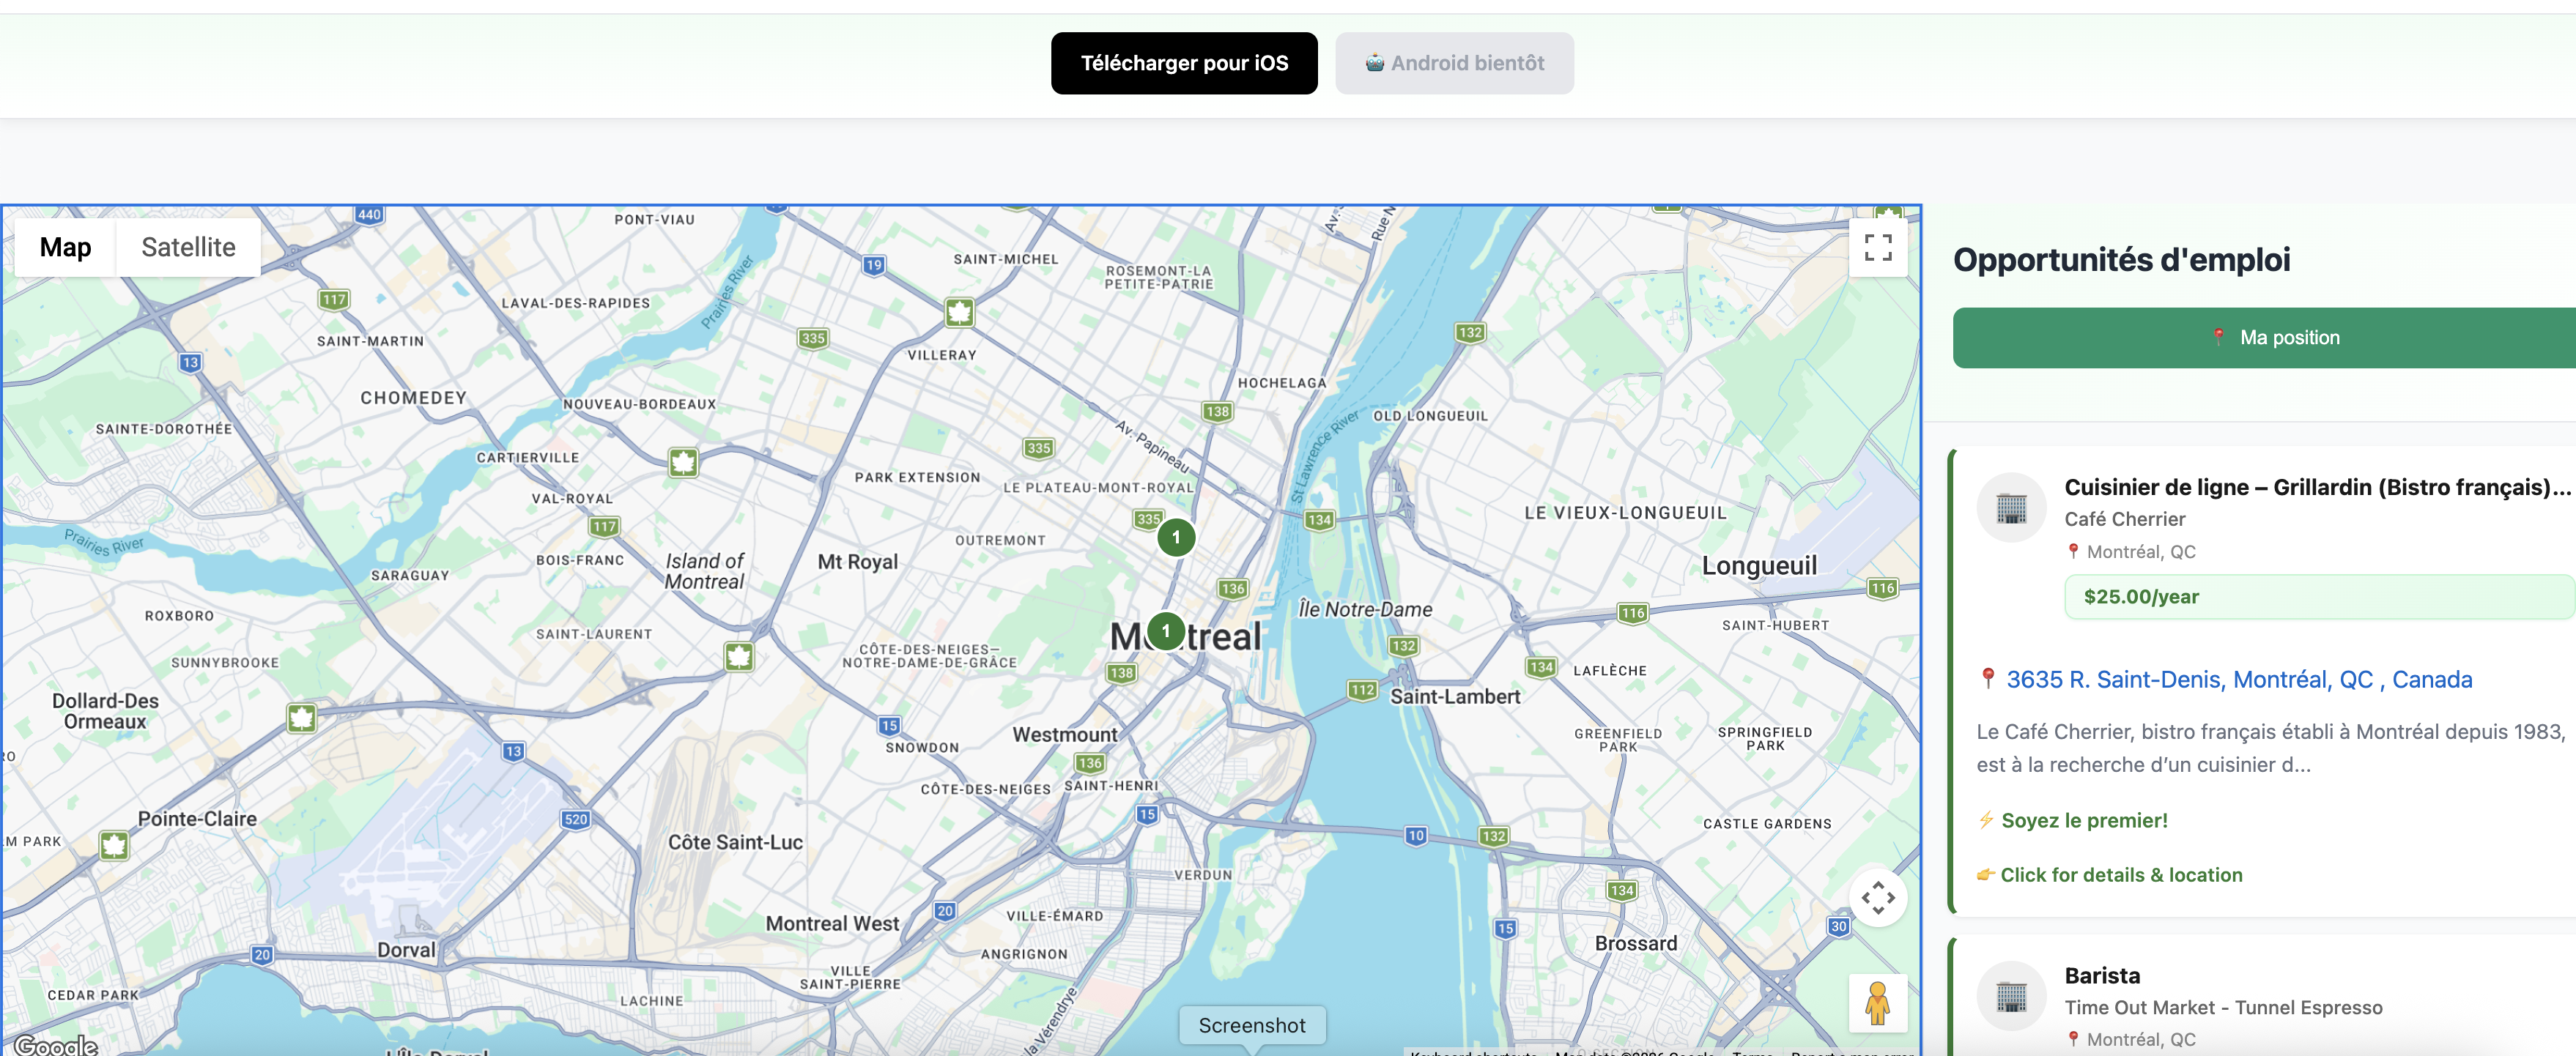2576x1056 pixels.
Task: Click the Montreal West map label
Action: click(x=832, y=924)
